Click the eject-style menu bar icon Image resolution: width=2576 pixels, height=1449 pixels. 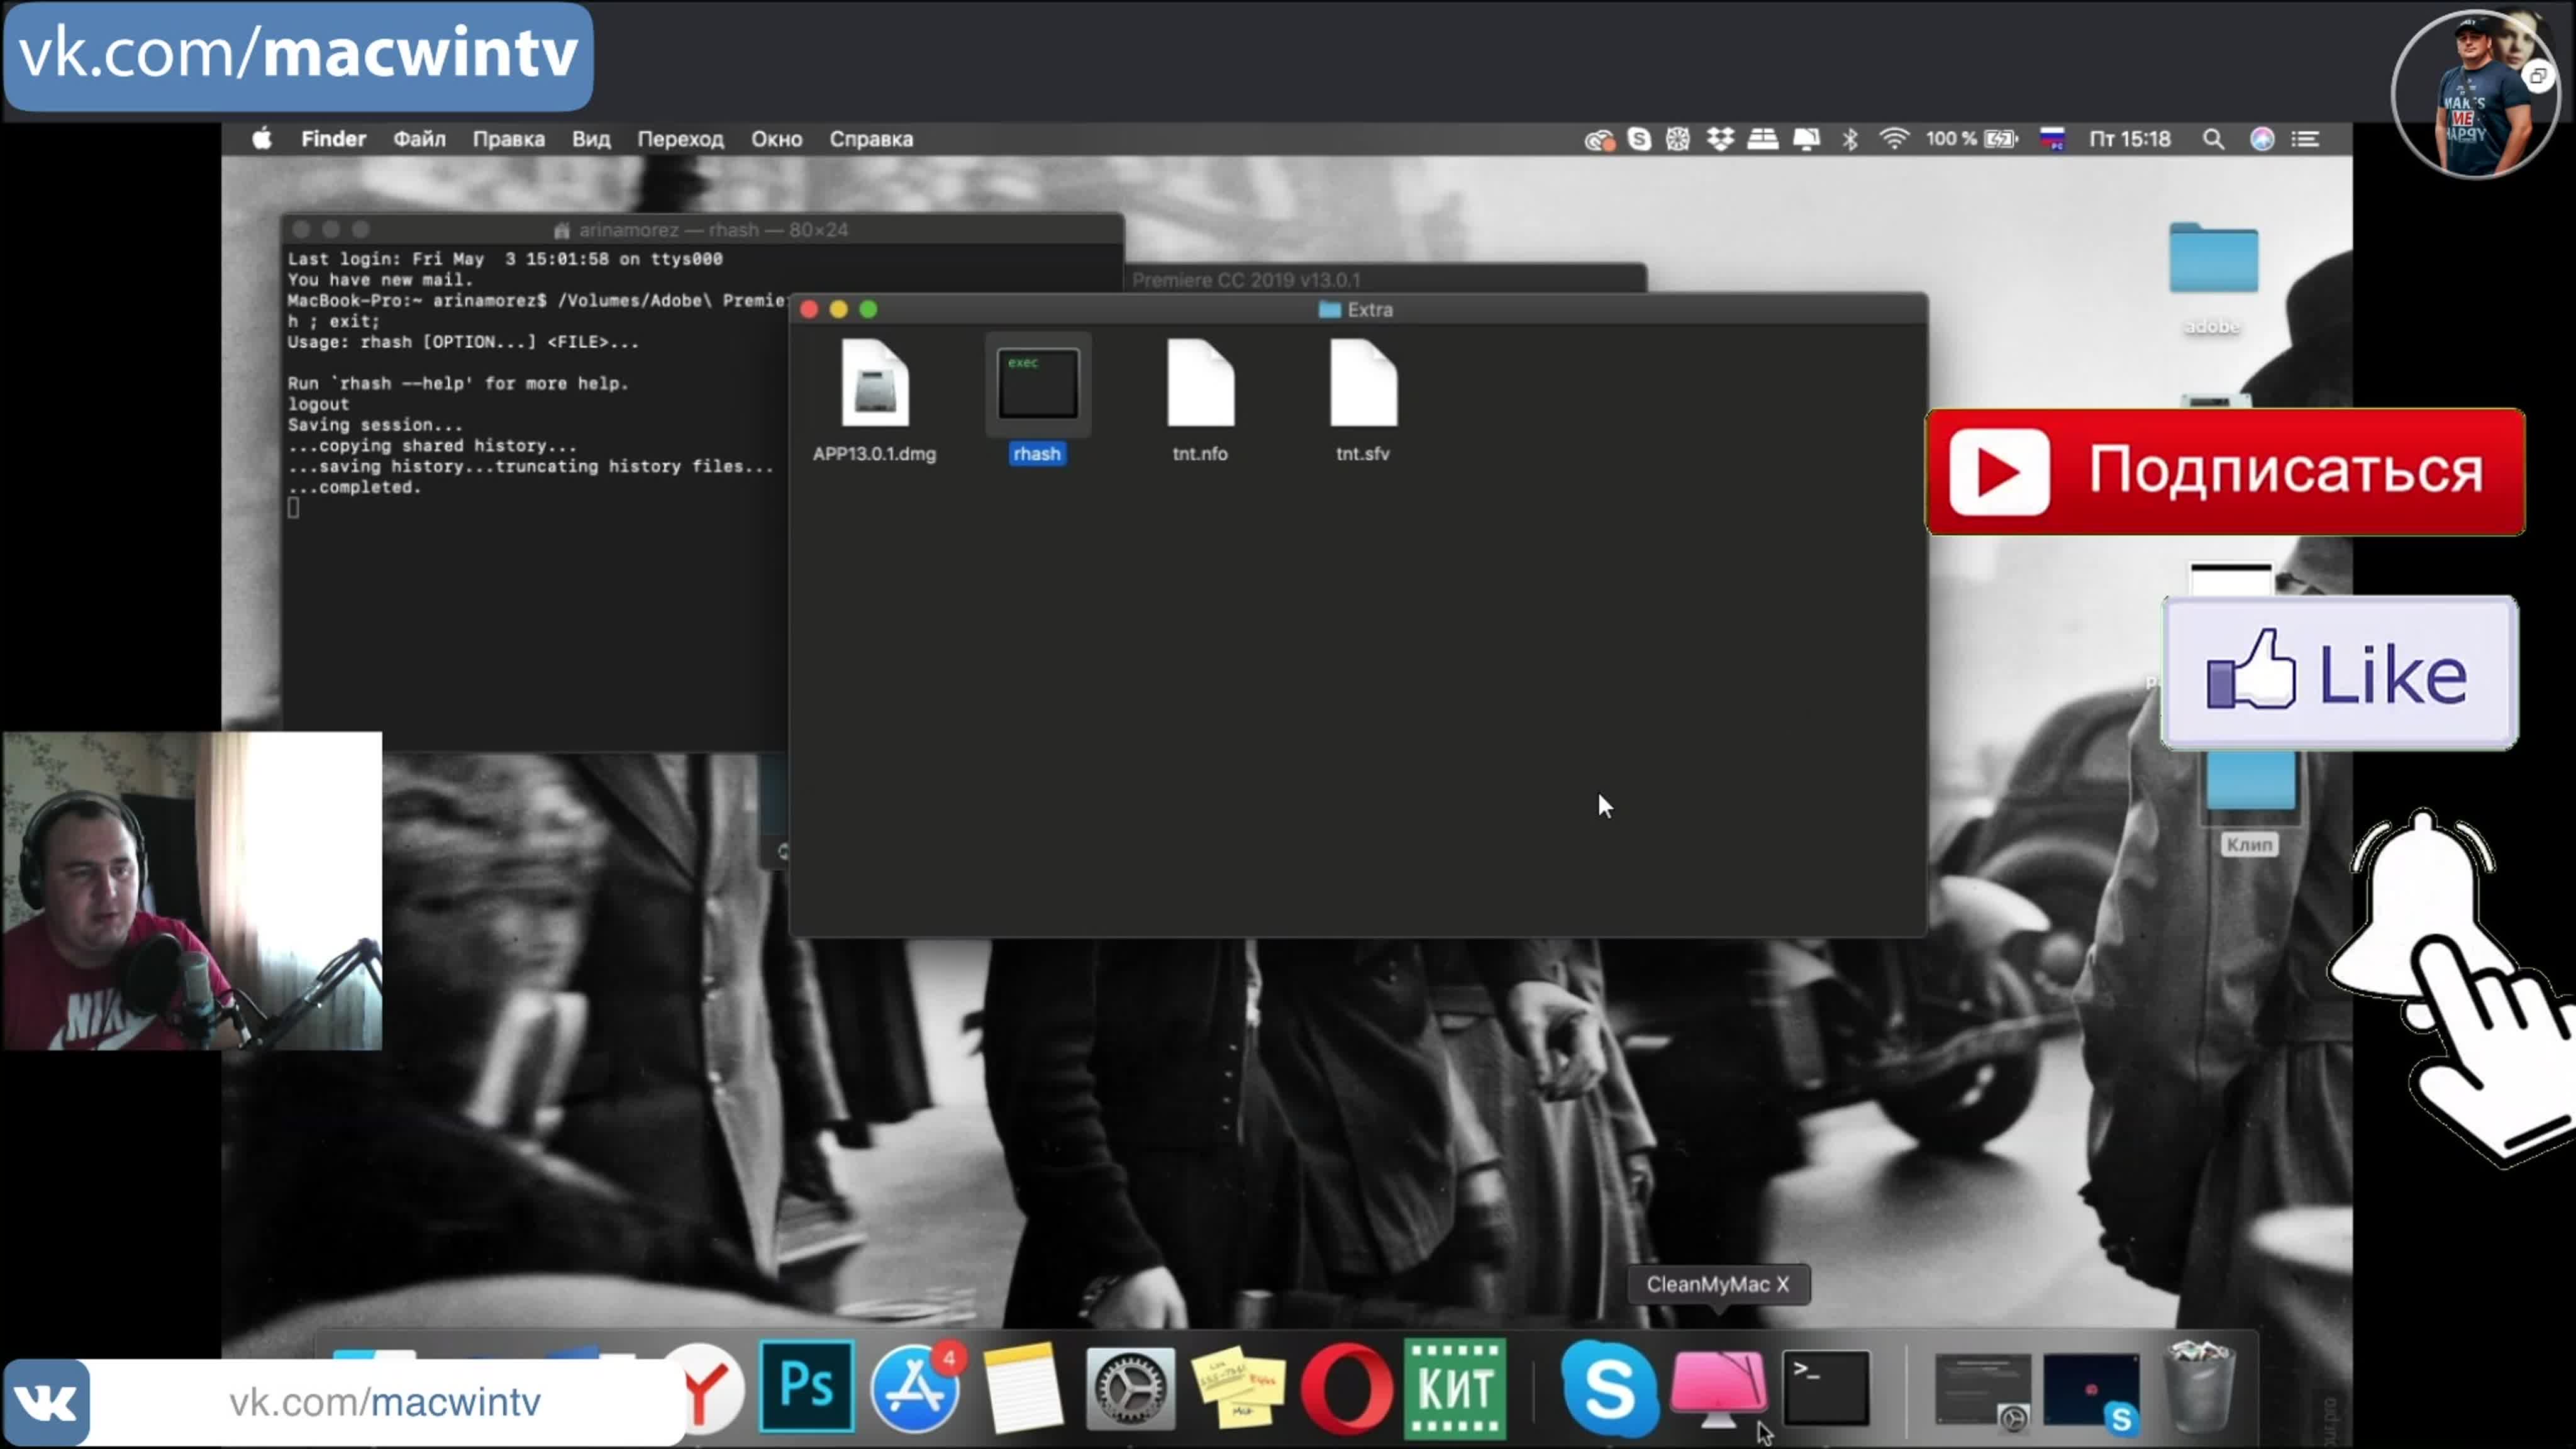coord(1762,139)
